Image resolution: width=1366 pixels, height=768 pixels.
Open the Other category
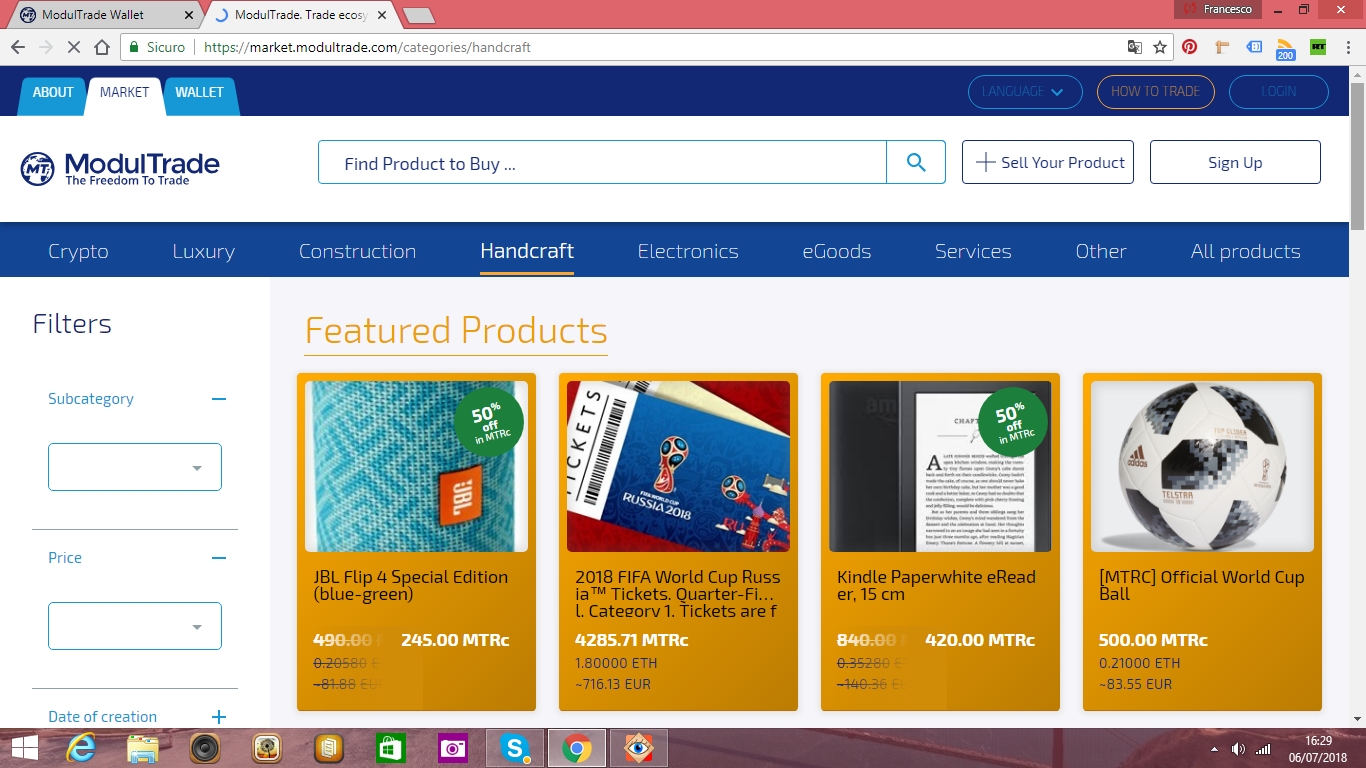[x=1101, y=251]
